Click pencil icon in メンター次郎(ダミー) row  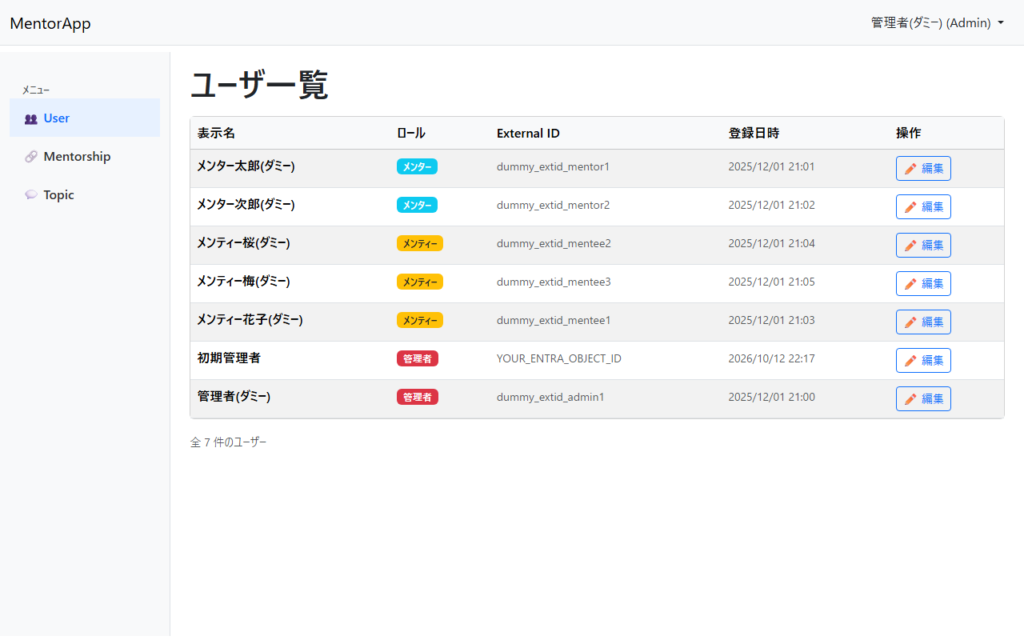(910, 207)
